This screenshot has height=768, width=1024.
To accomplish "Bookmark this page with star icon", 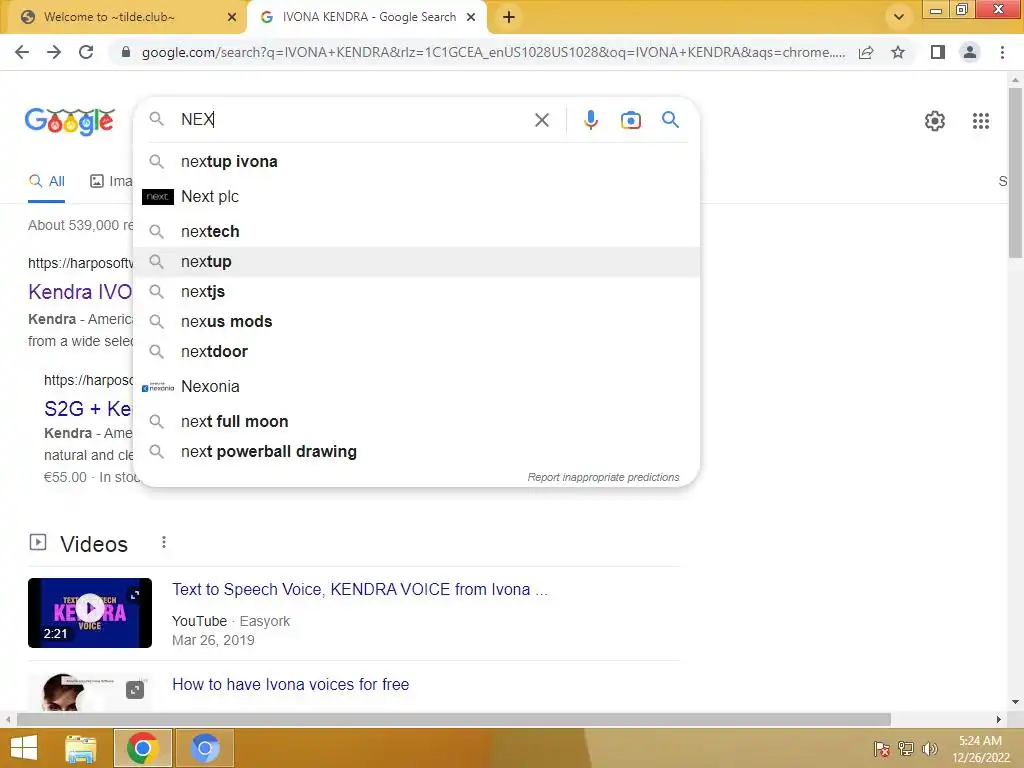I will (x=898, y=52).
